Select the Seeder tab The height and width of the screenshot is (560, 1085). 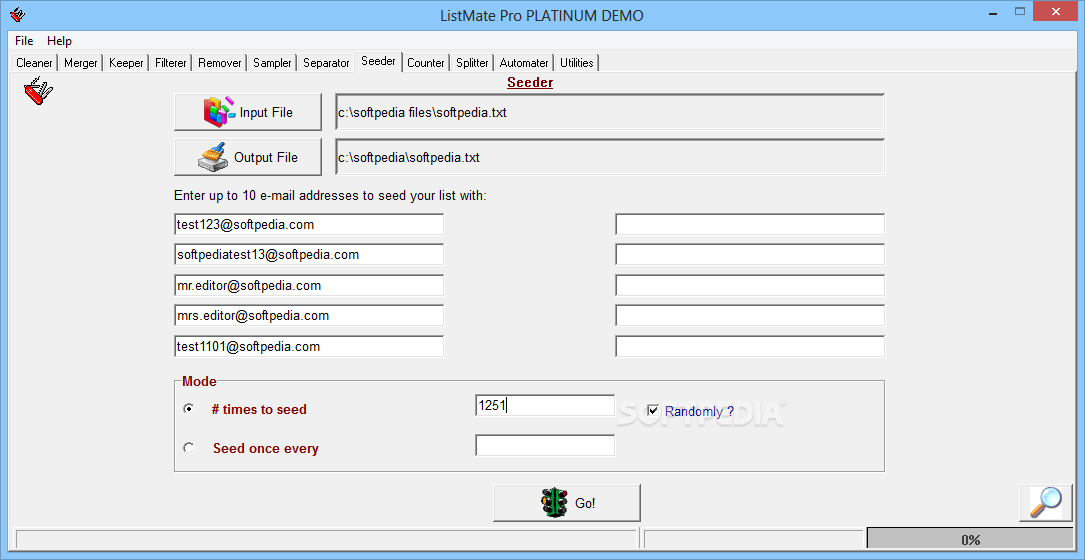379,61
